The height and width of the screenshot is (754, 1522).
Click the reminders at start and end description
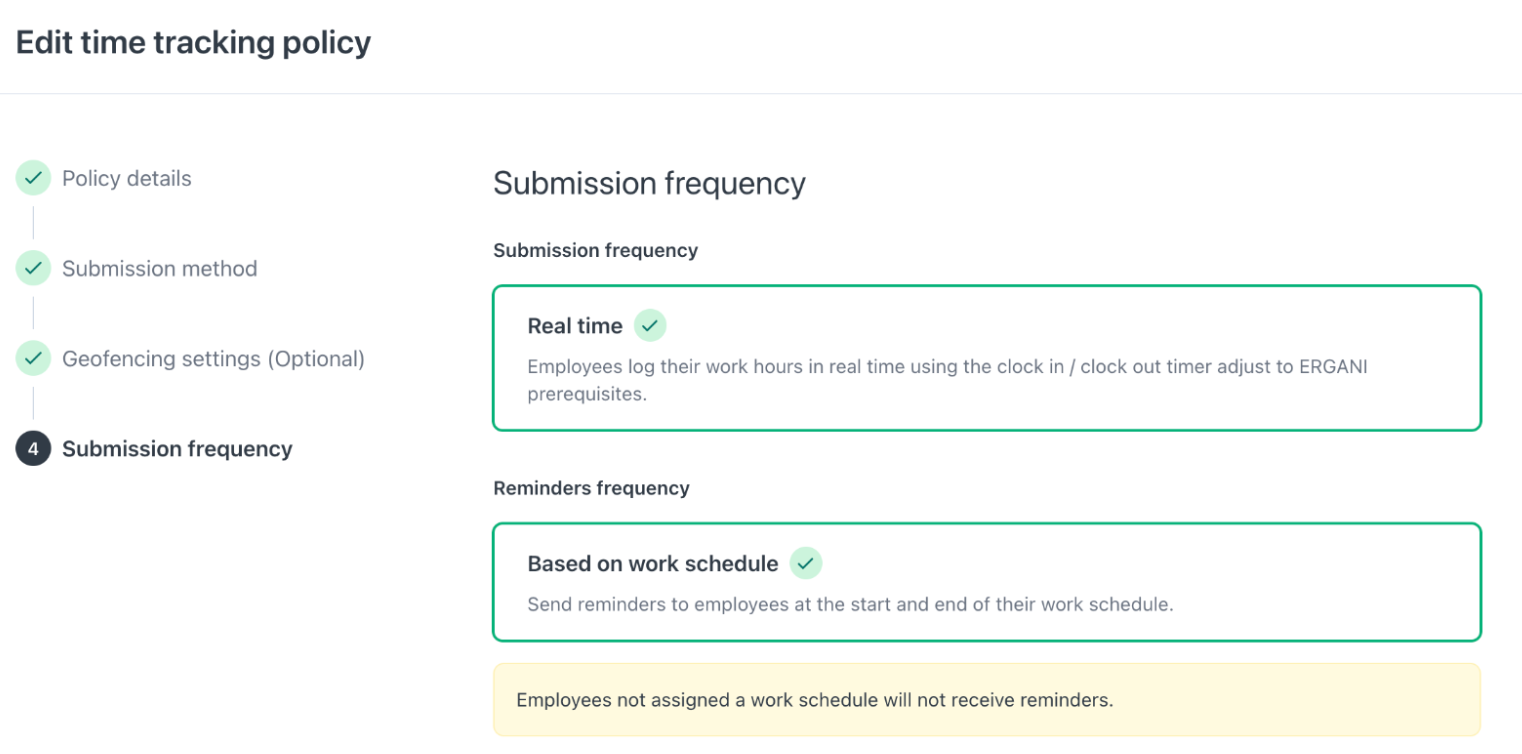(x=850, y=605)
